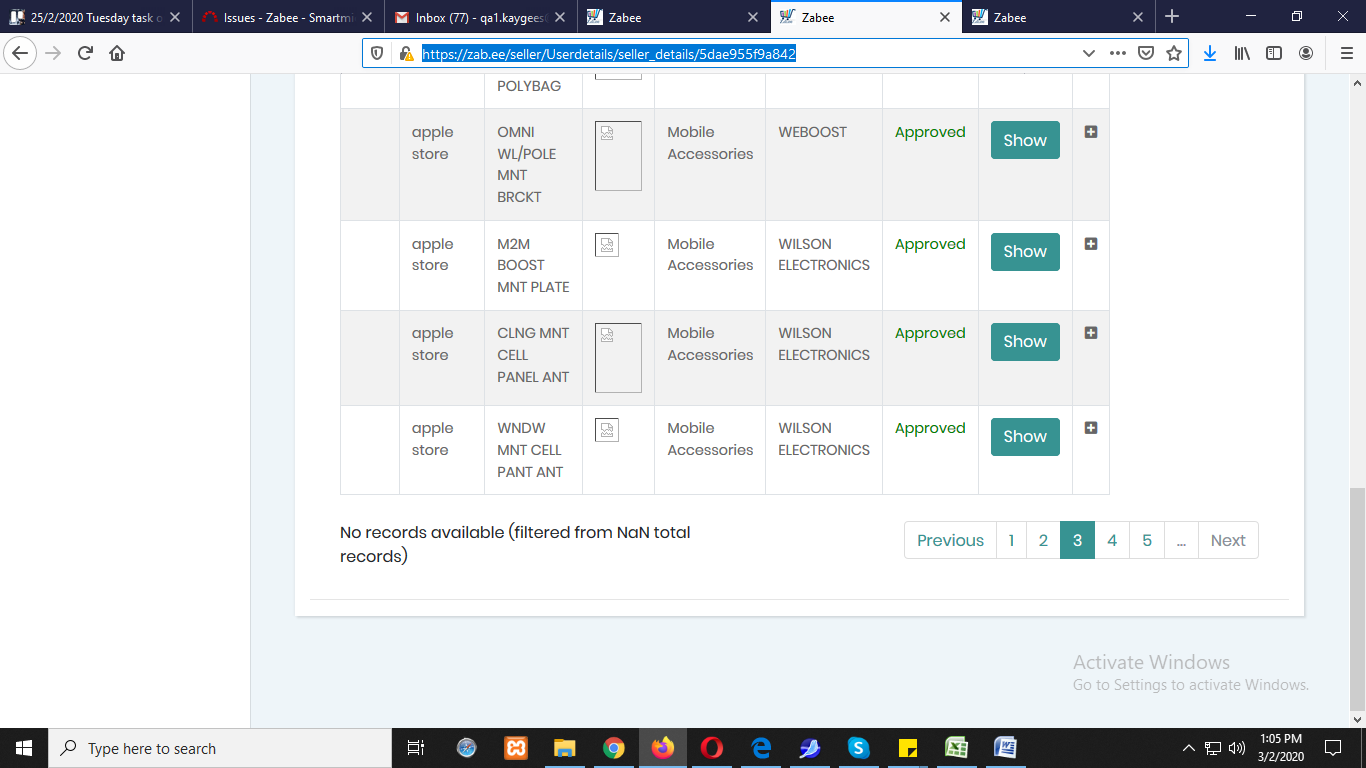This screenshot has width=1366, height=768.
Task: Open the downloads panel
Action: click(x=1210, y=54)
